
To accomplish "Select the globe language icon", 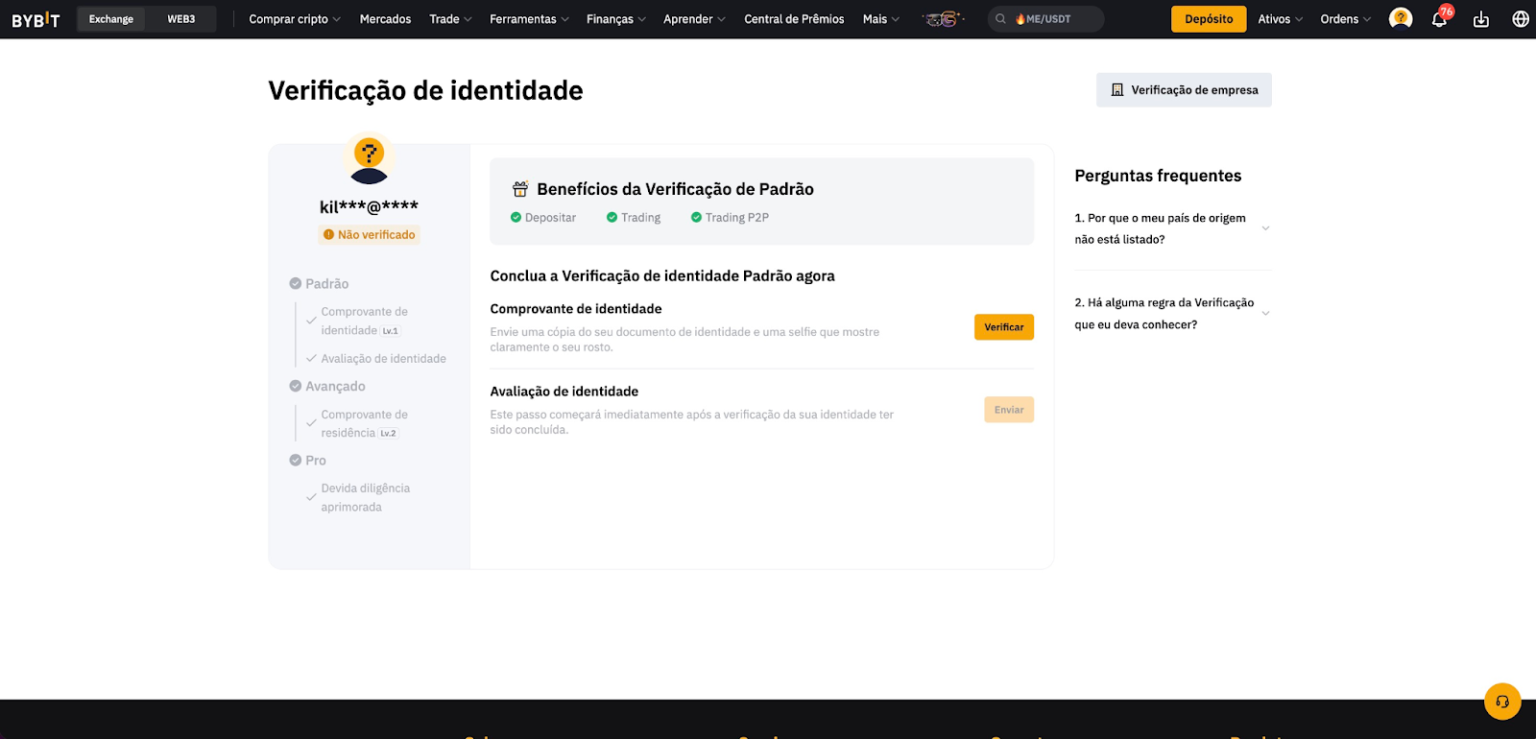I will [x=1518, y=18].
